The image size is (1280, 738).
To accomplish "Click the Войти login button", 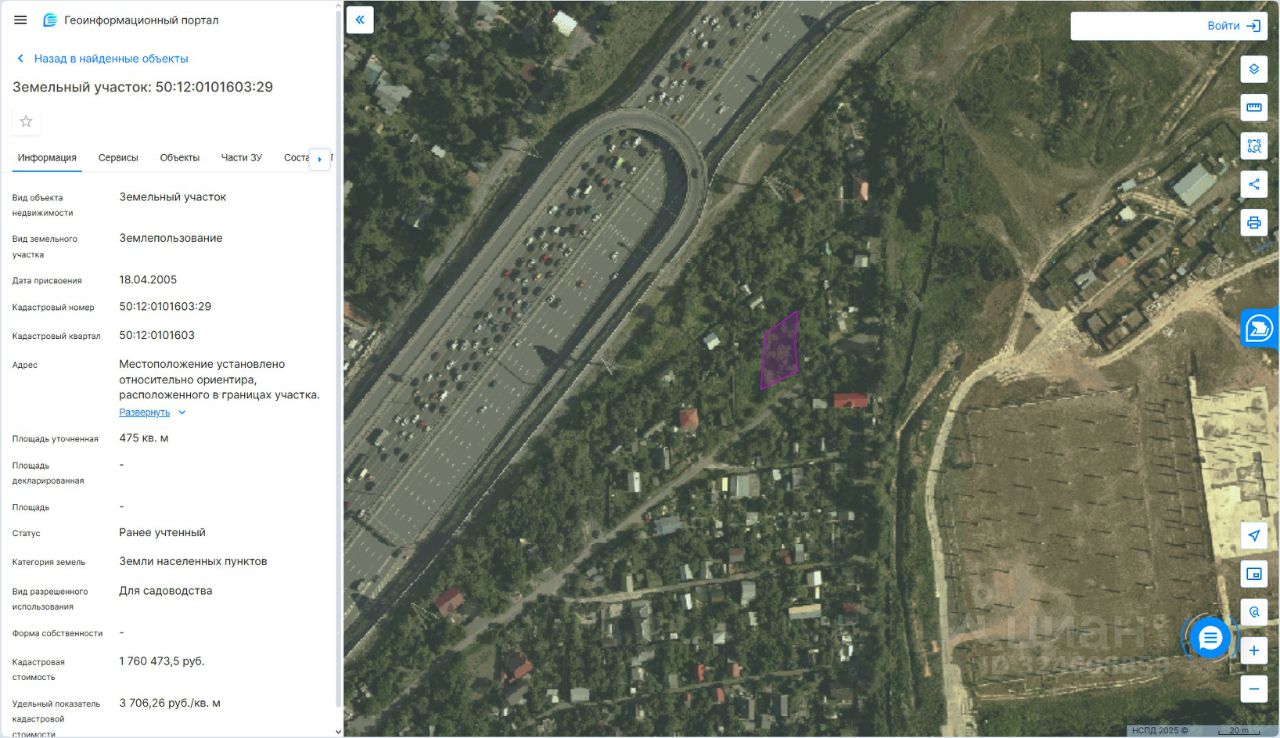I will click(1169, 26).
